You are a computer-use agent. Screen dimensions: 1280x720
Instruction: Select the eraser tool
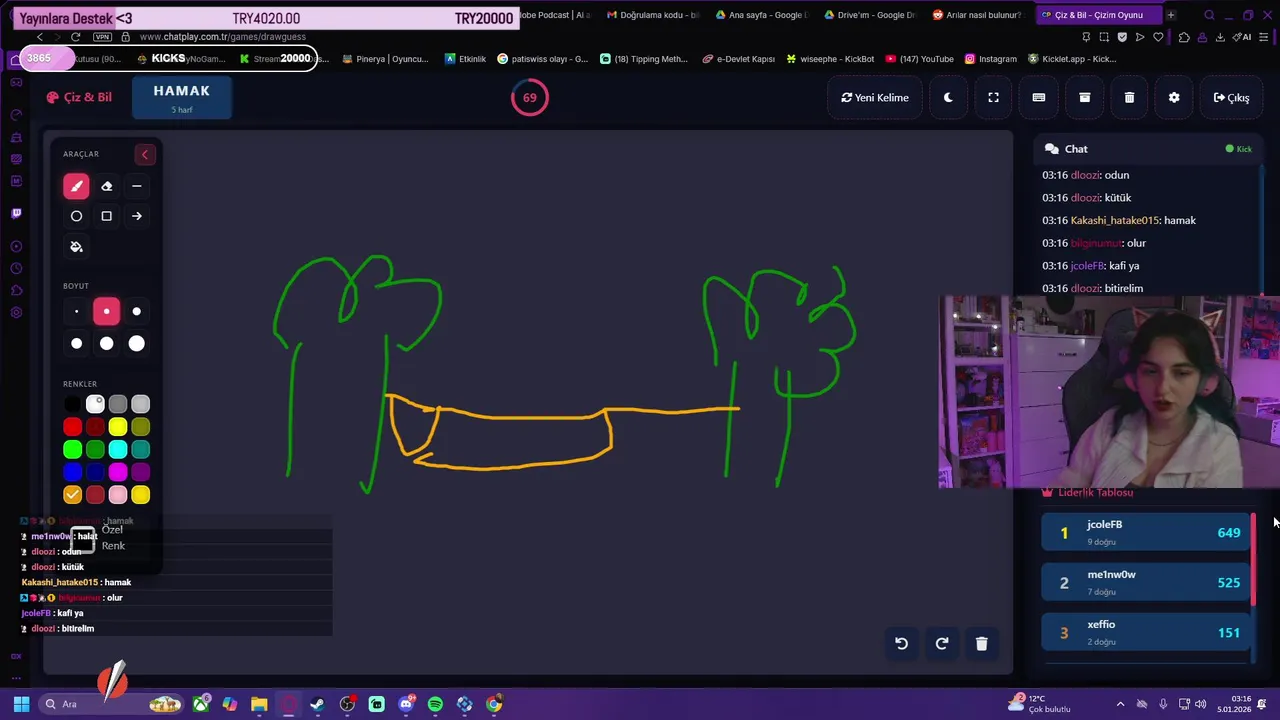(x=107, y=186)
